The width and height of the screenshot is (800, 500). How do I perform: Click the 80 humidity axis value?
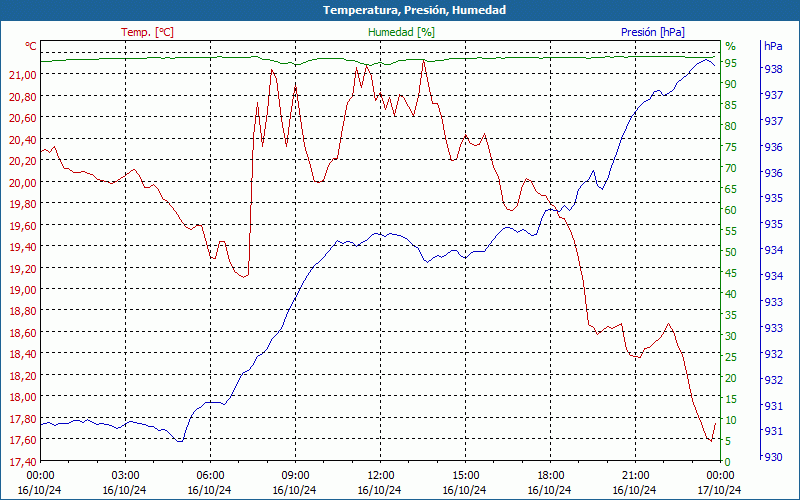point(731,126)
